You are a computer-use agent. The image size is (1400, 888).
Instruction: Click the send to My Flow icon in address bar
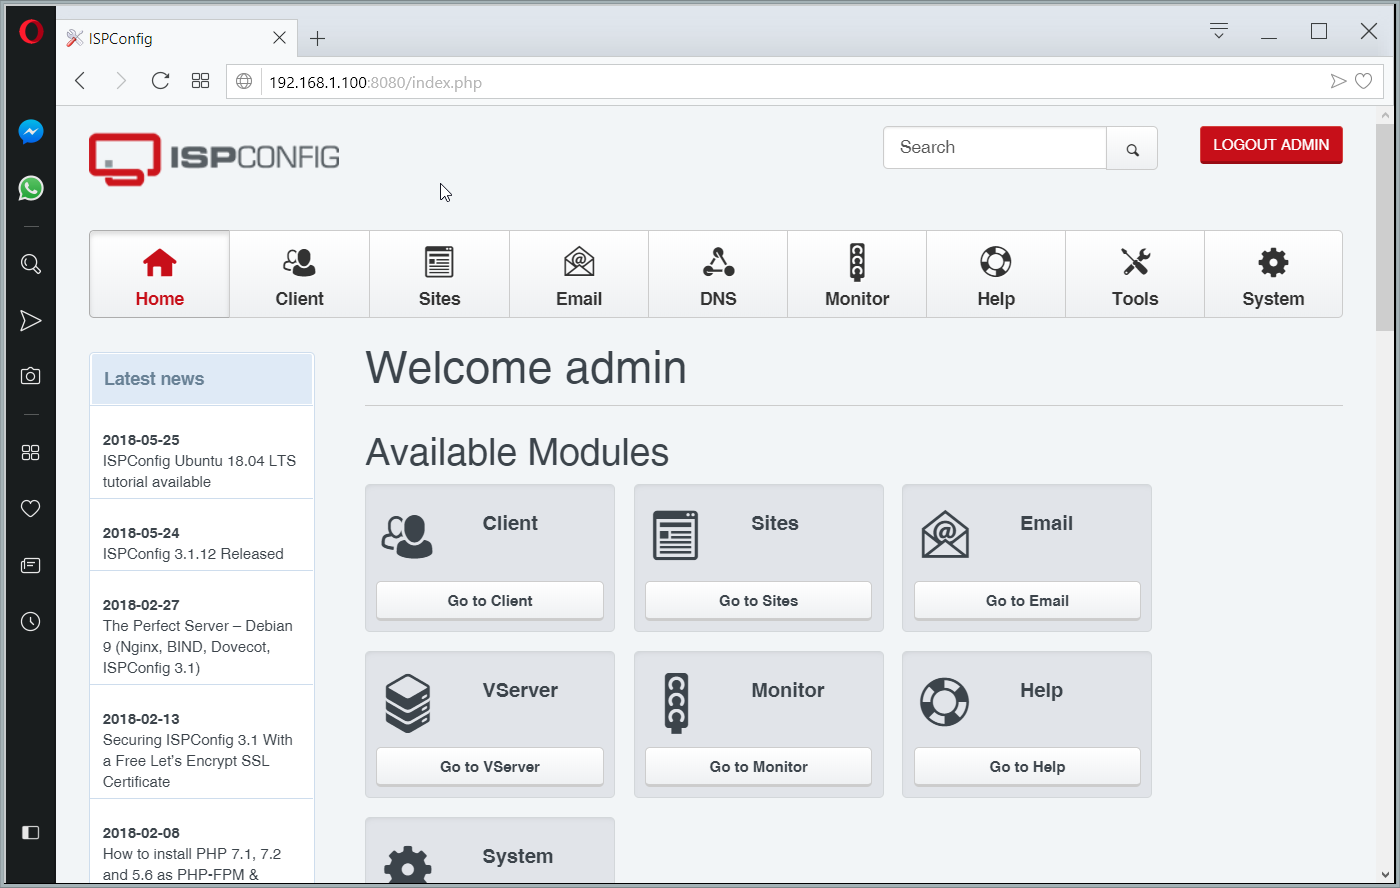[x=1338, y=81]
